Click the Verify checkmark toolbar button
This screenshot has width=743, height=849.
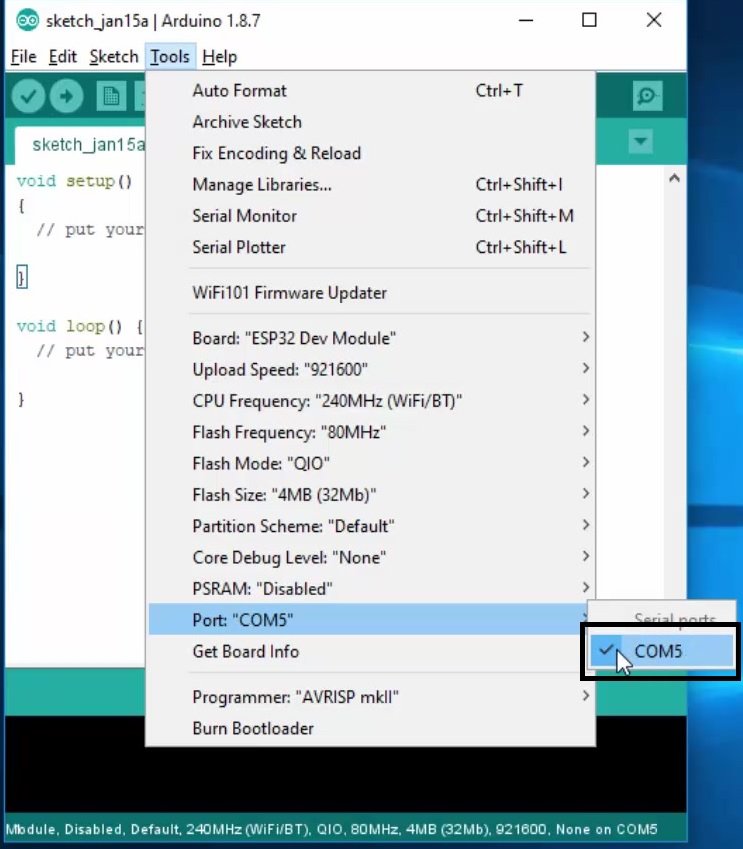pyautogui.click(x=28, y=96)
